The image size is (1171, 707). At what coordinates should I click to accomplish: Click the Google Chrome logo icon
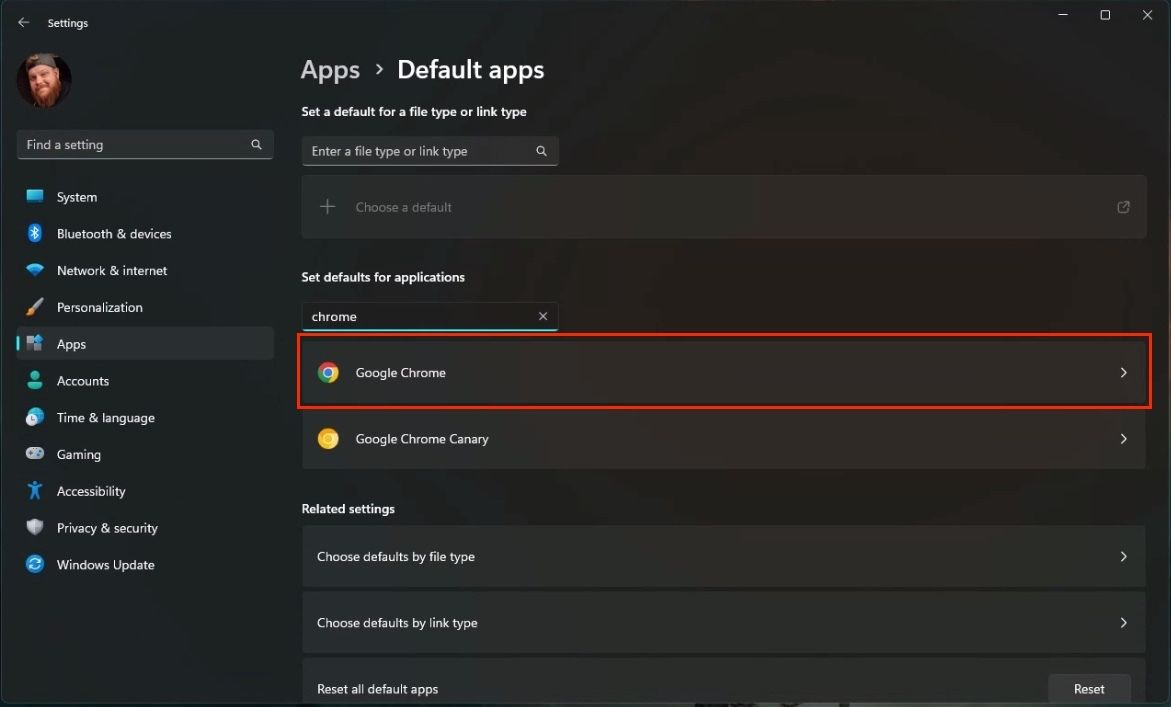[328, 373]
